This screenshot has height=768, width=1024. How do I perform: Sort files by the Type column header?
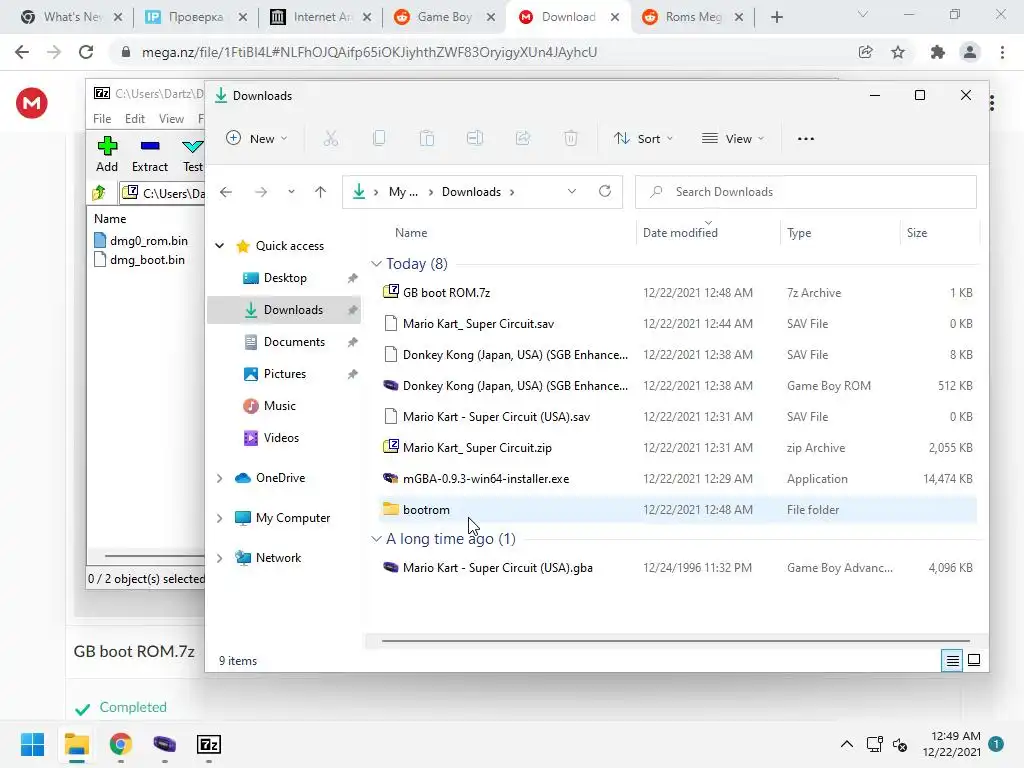click(x=799, y=233)
